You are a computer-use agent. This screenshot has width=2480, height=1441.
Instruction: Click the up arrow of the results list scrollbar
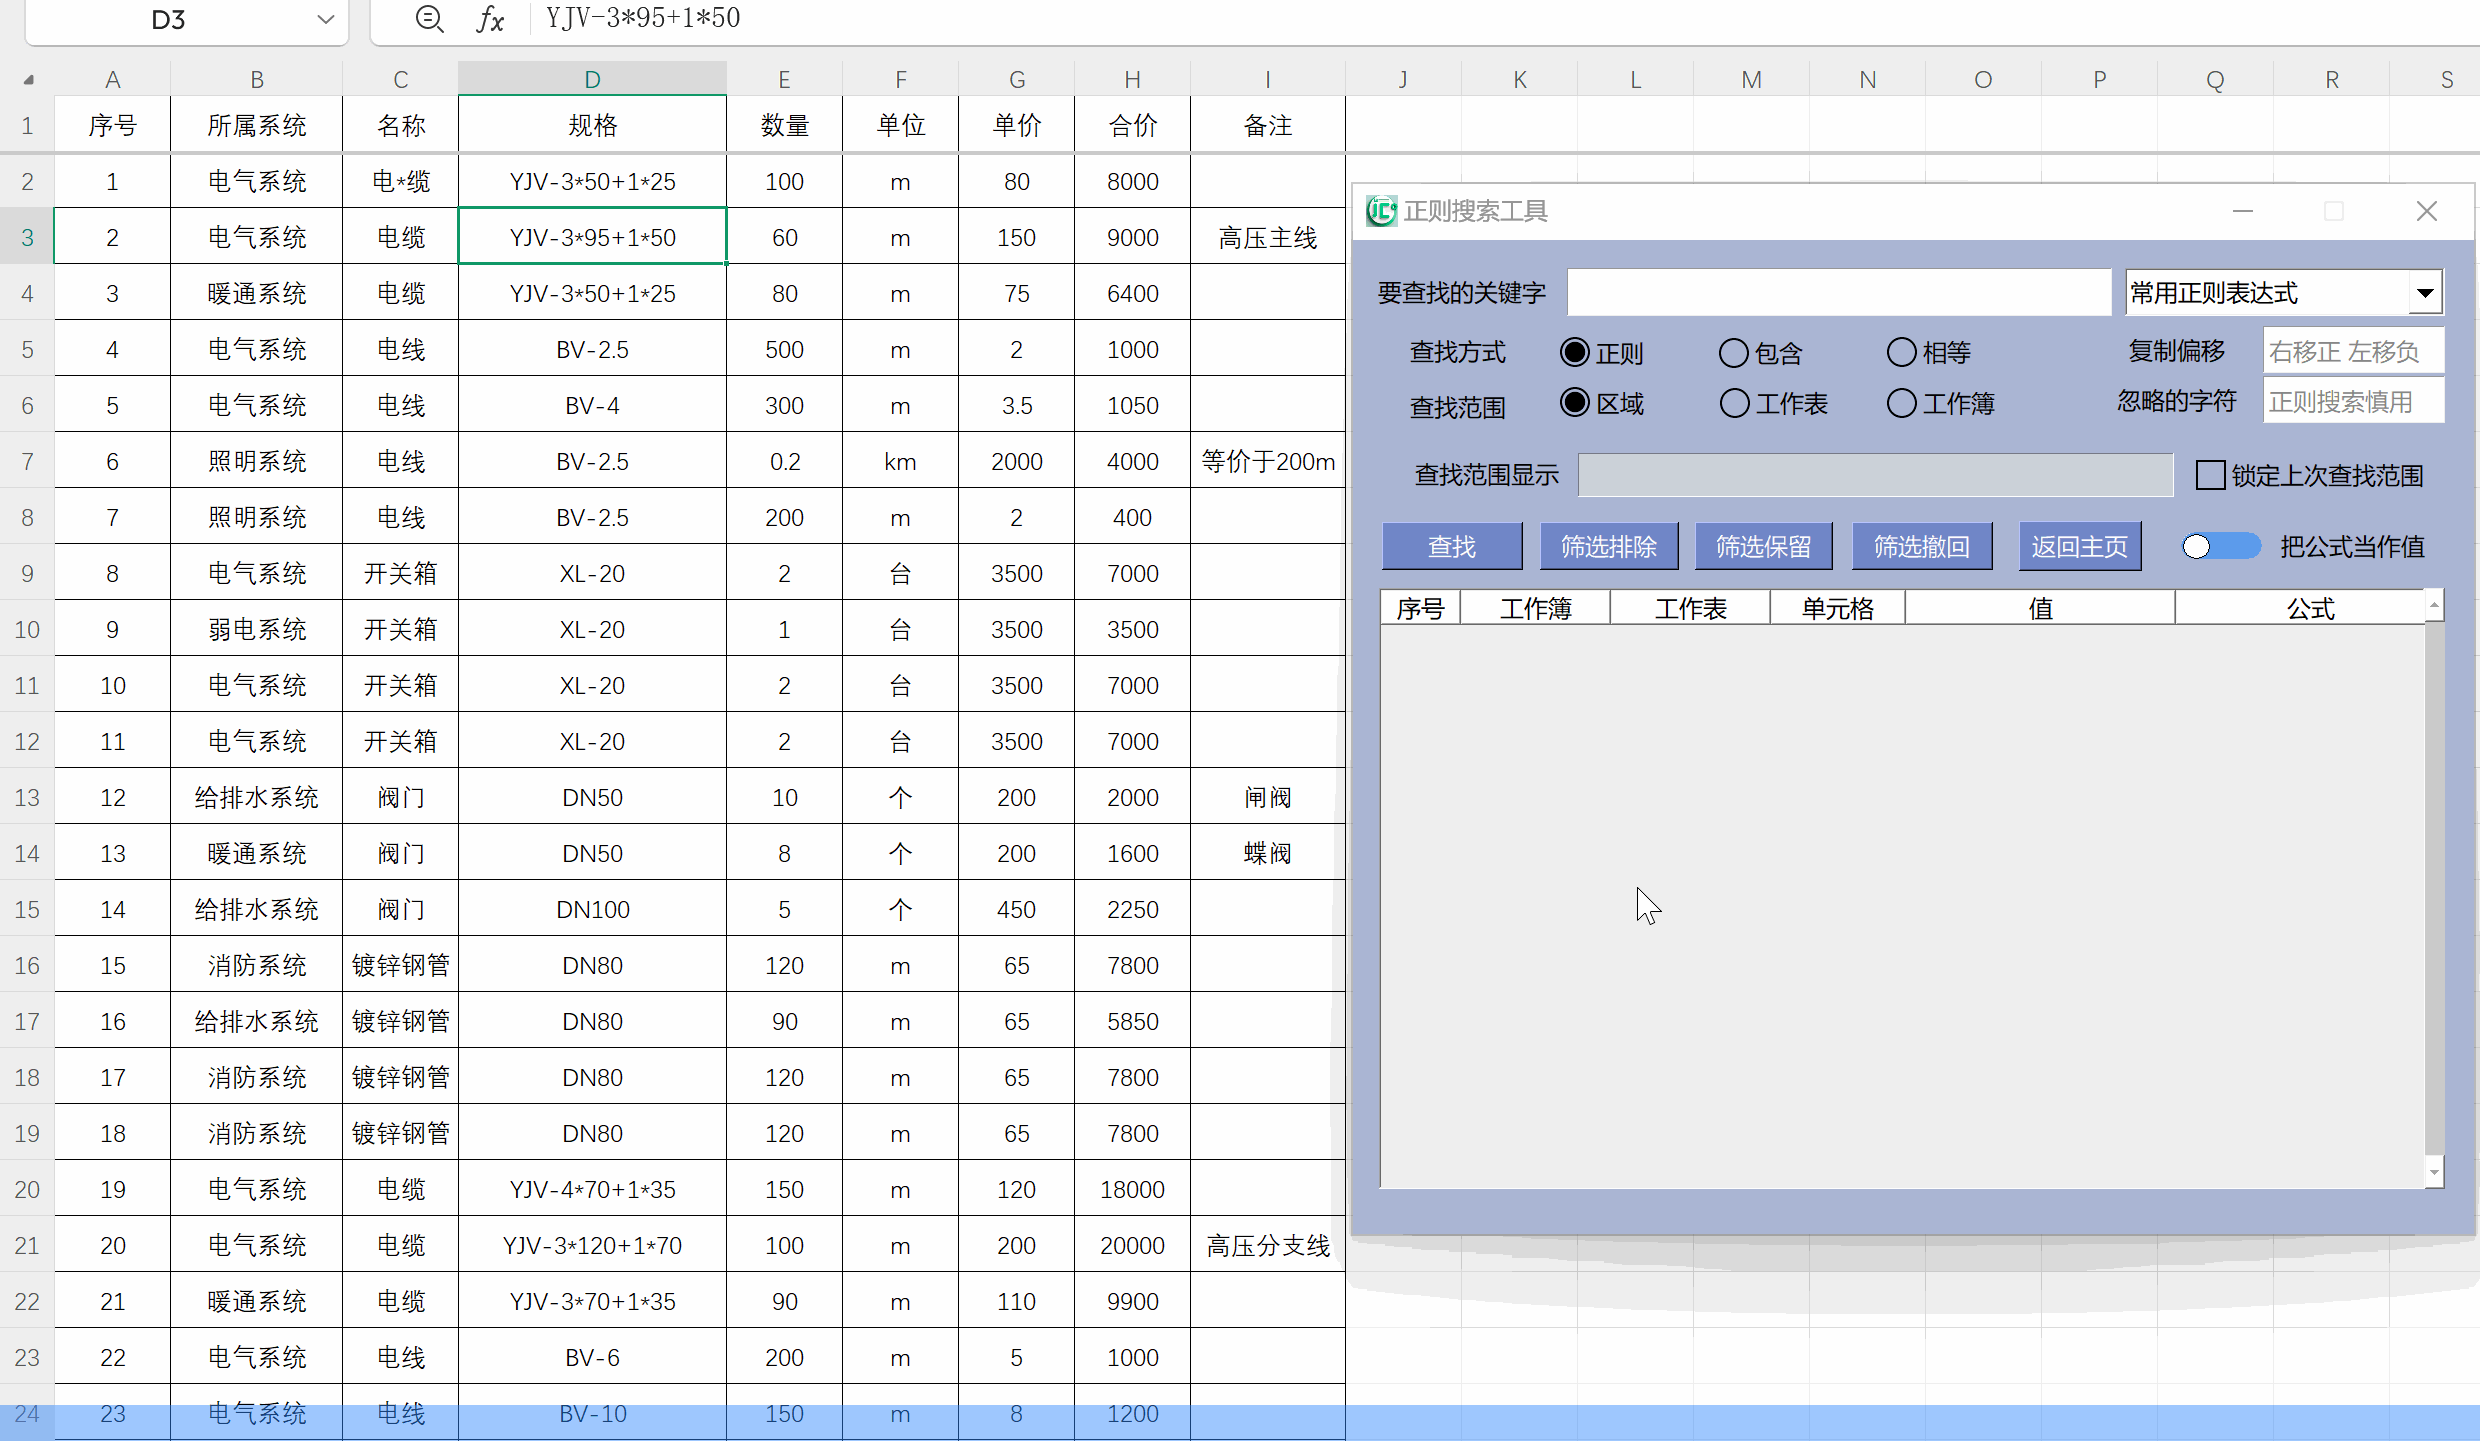[2433, 603]
